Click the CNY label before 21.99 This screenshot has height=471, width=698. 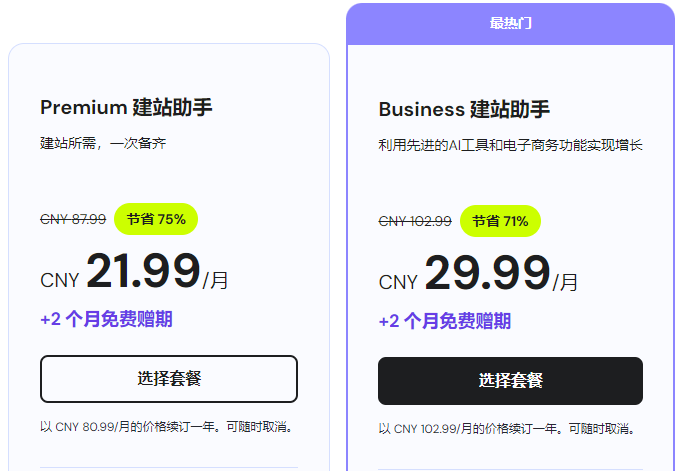[59, 281]
